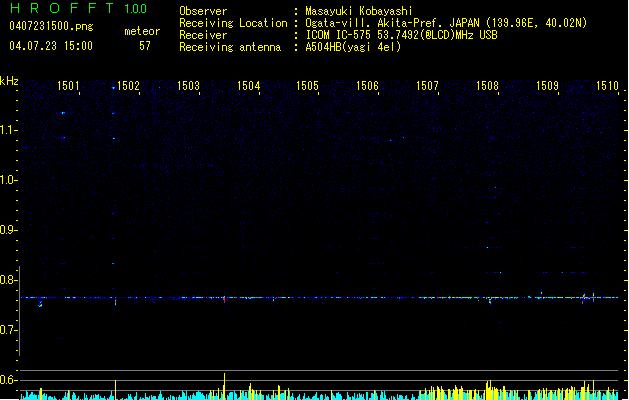
Task: Click the 1508 time axis marker
Action: pos(487,86)
